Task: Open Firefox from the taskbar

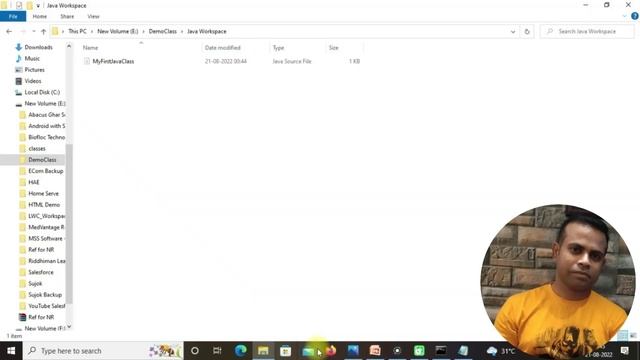Action: (x=331, y=351)
